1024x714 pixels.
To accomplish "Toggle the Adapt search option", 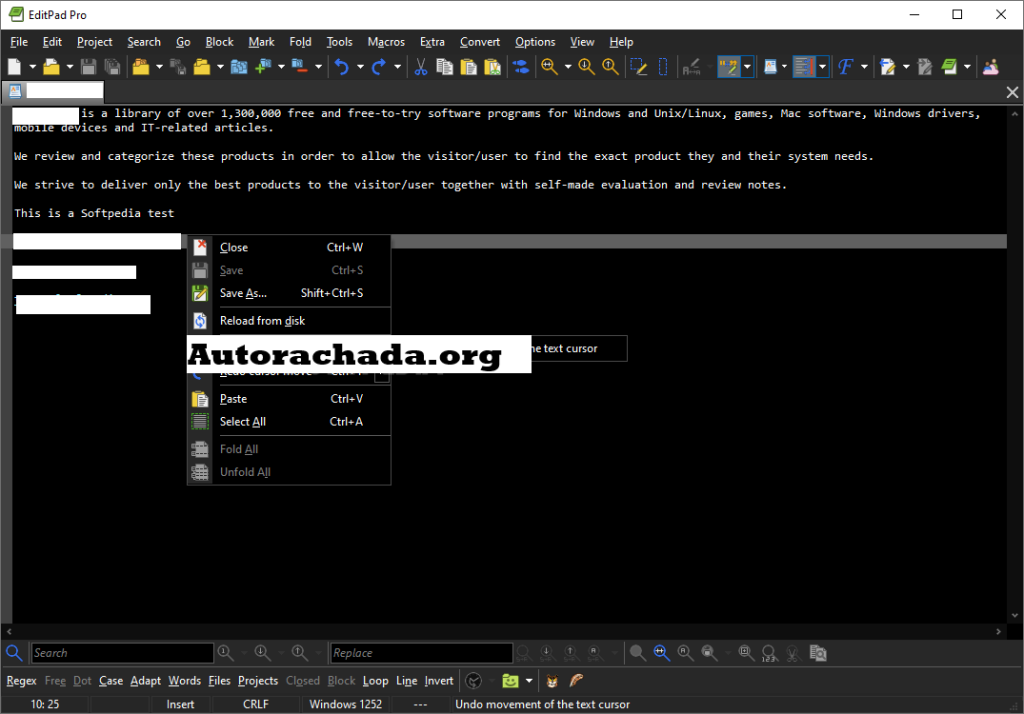I will [x=146, y=681].
